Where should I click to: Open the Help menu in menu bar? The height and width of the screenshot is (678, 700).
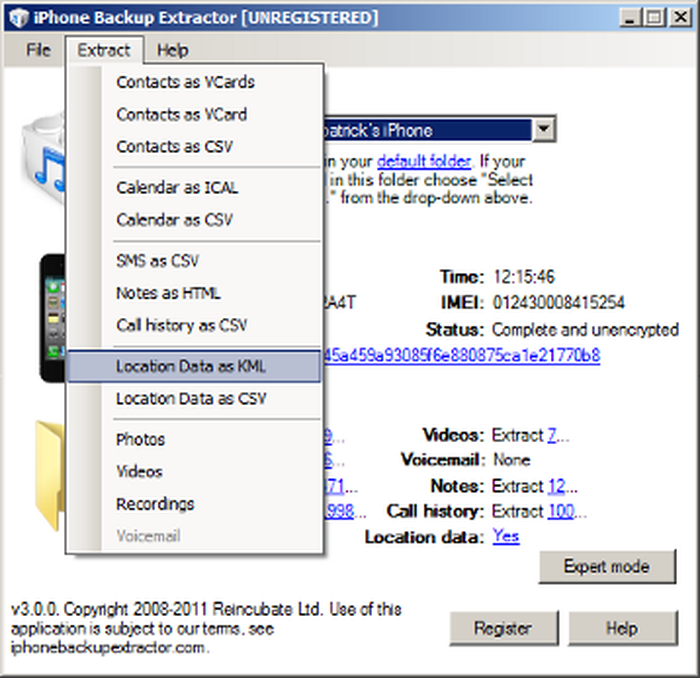(x=172, y=50)
